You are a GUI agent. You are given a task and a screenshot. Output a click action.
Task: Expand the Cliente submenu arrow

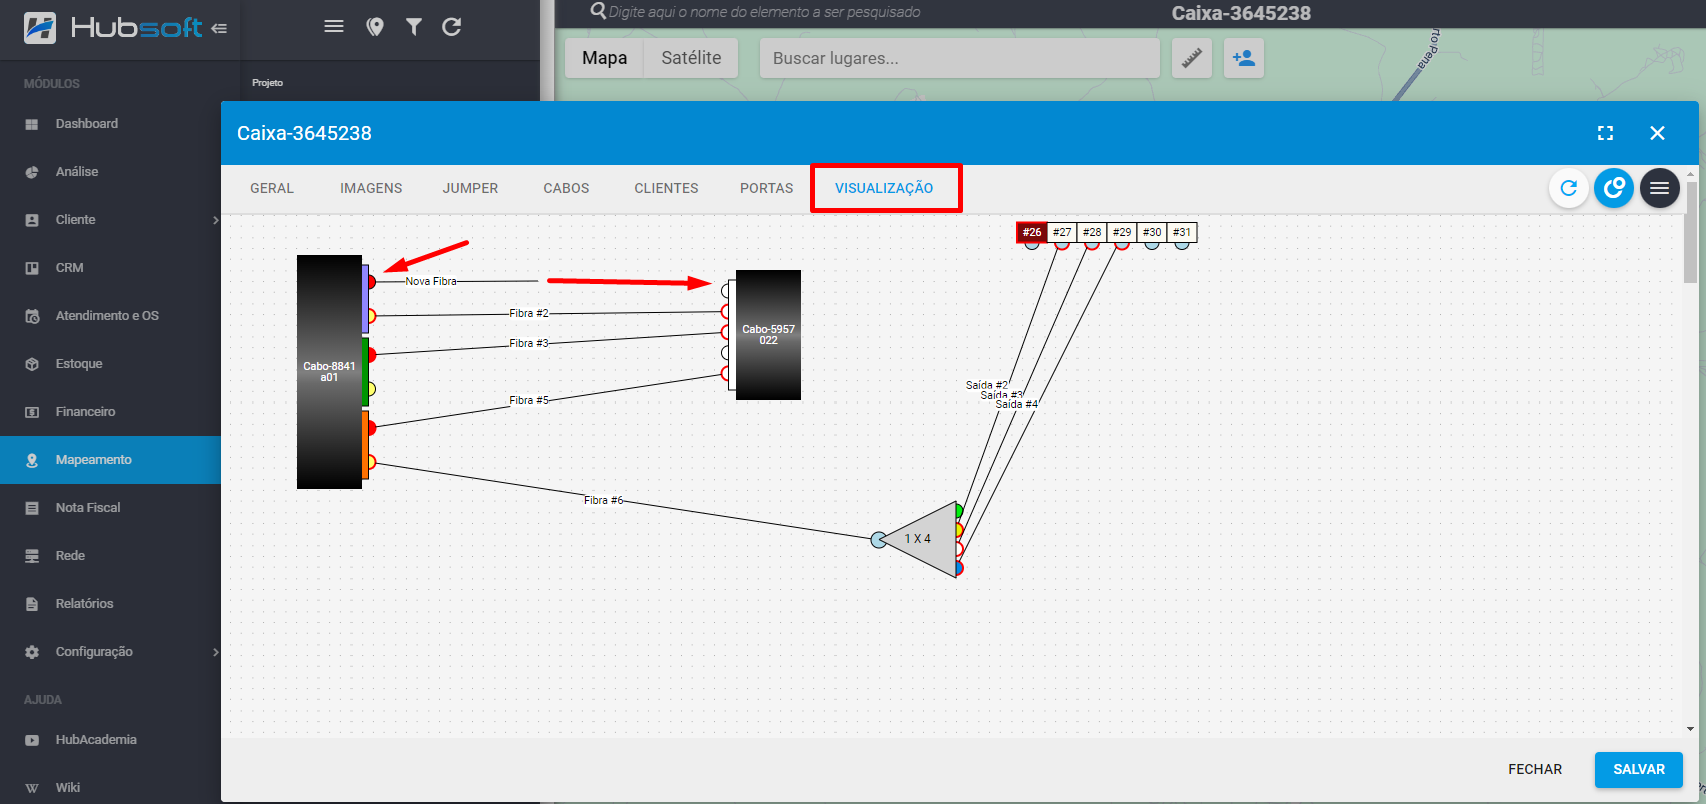tap(215, 220)
